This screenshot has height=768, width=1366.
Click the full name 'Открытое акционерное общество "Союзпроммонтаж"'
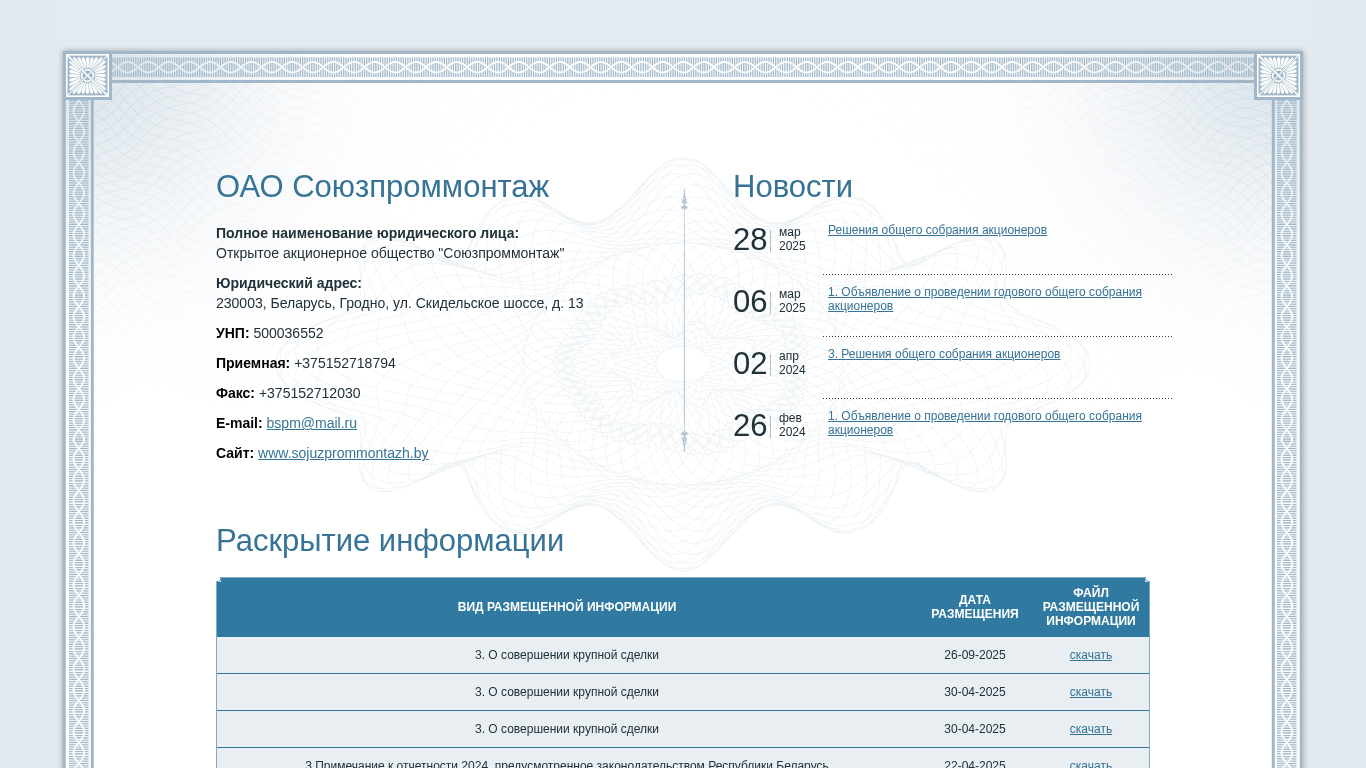(x=390, y=253)
